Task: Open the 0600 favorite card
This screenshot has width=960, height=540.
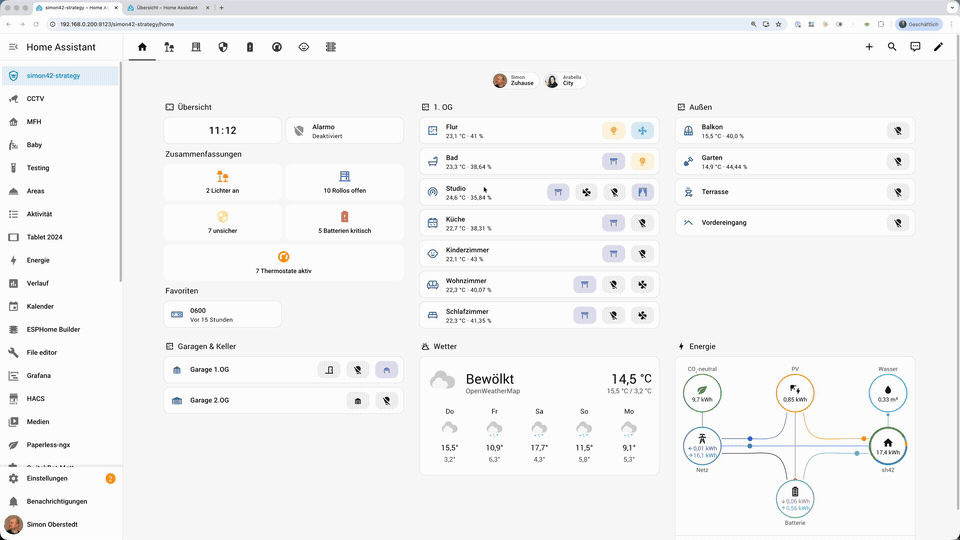Action: pyautogui.click(x=222, y=314)
